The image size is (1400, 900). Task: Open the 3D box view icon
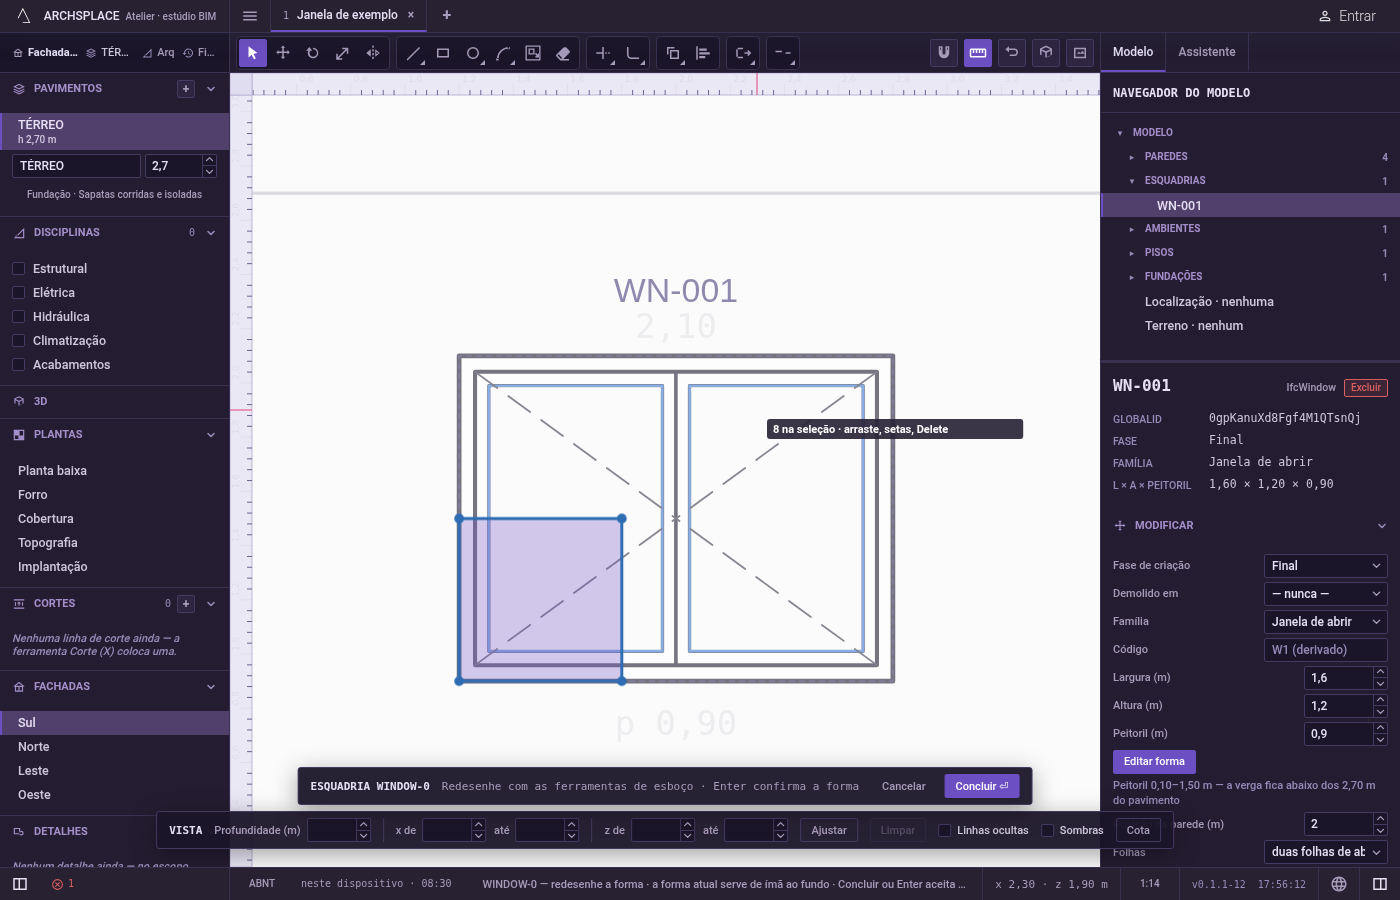pos(1046,53)
